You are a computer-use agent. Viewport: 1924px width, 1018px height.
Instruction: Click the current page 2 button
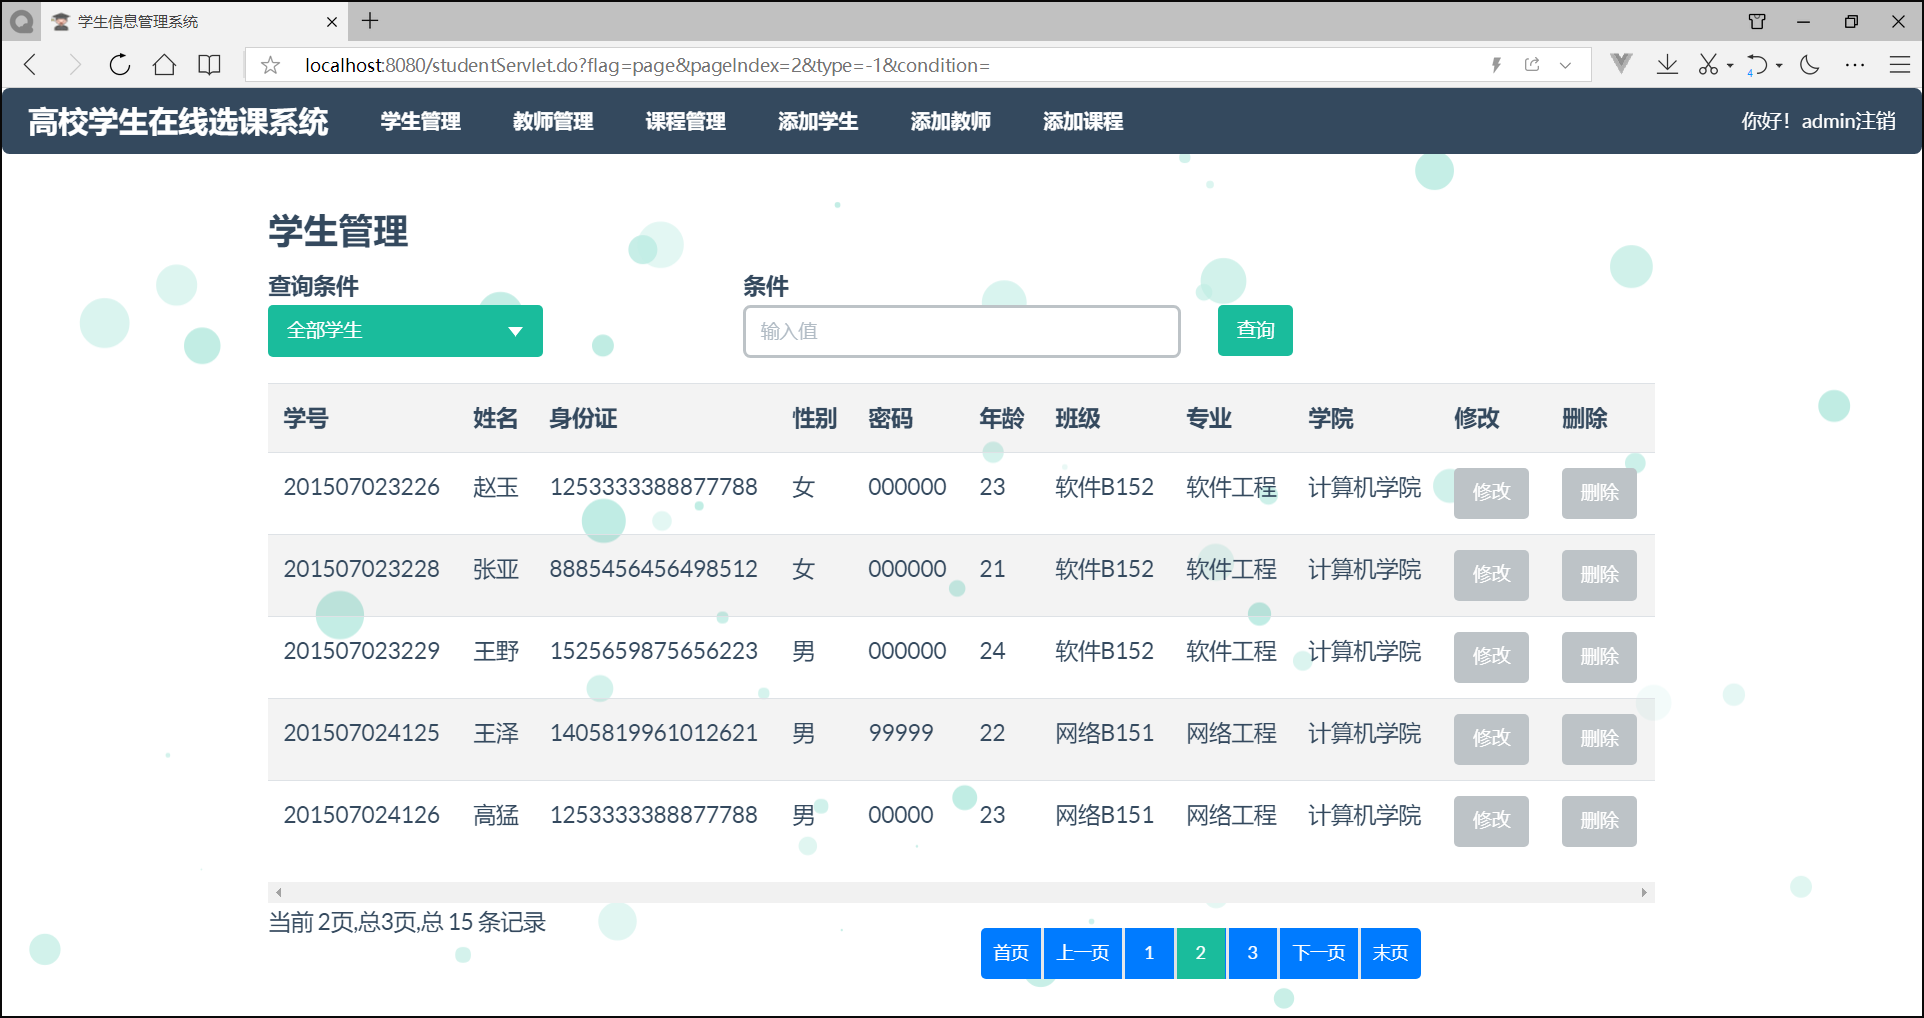point(1201,953)
